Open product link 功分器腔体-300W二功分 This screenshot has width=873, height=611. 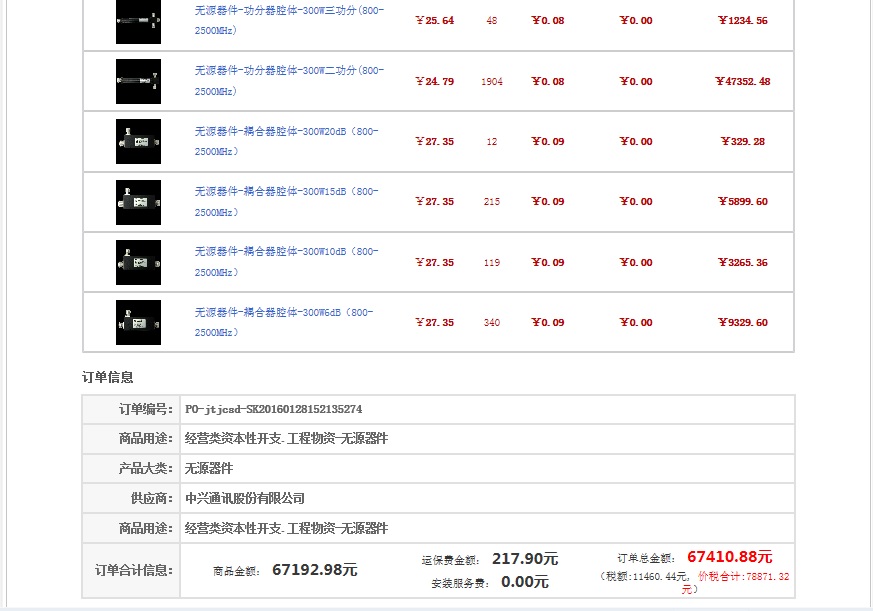point(289,81)
